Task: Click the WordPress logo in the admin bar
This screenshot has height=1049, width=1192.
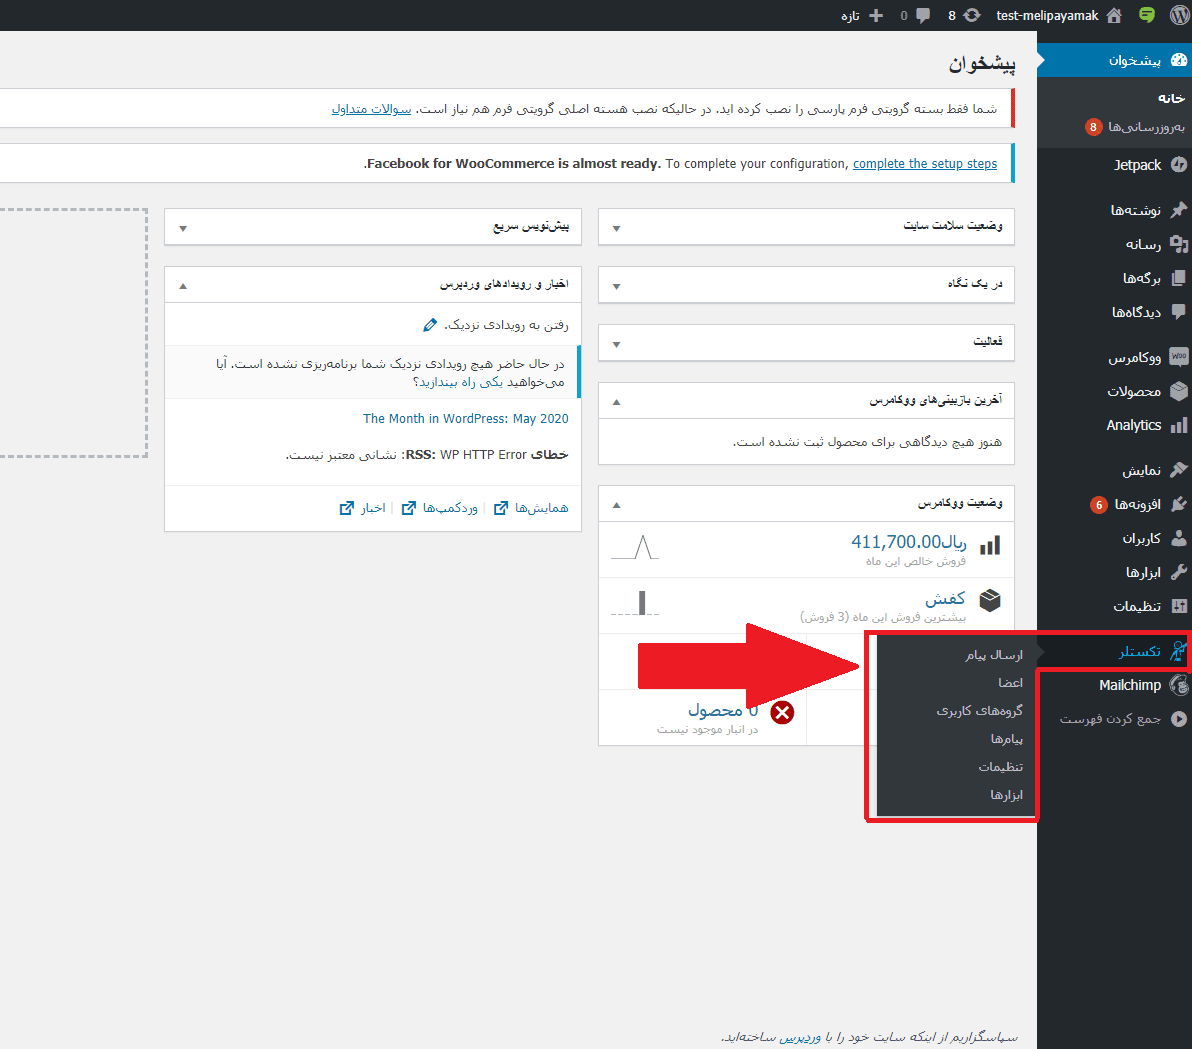Action: click(1178, 15)
